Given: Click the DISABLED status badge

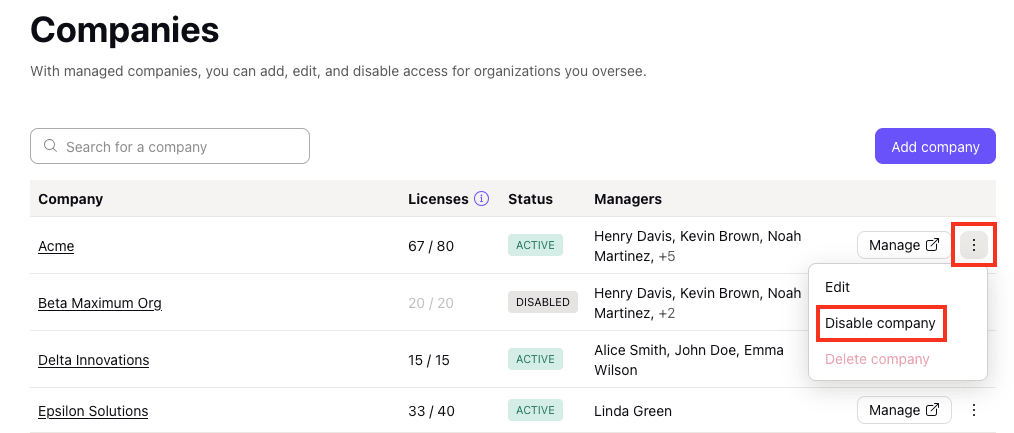Looking at the screenshot, I should tap(543, 302).
